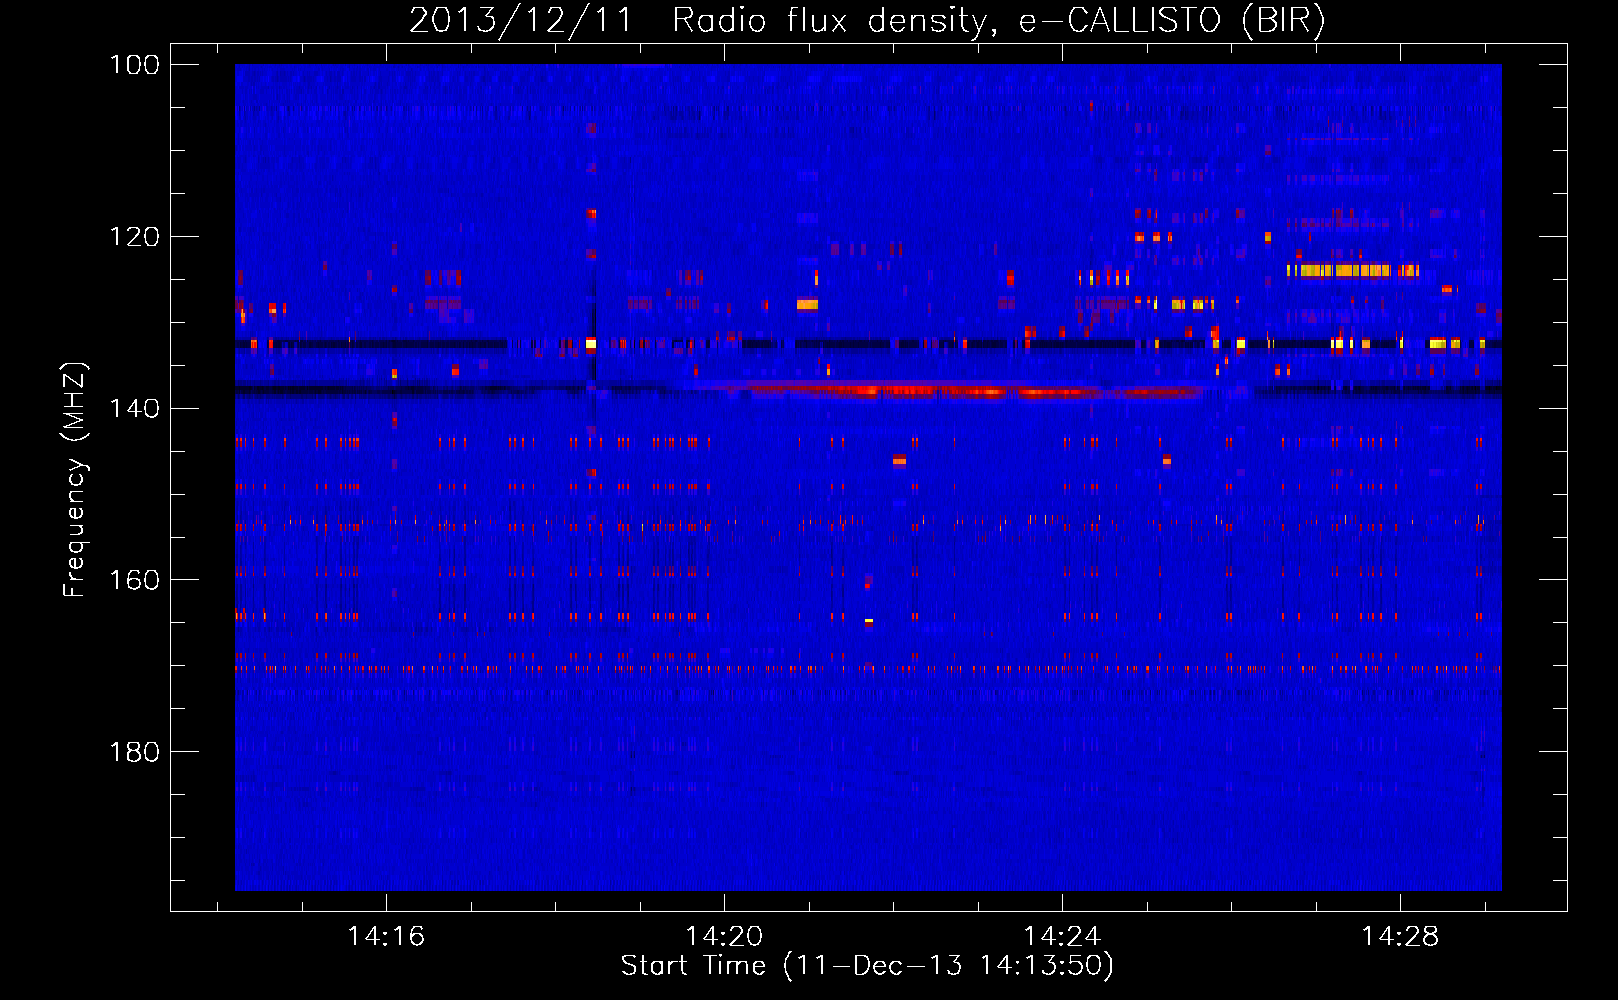Click the 120 frequency tick label

pos(135,237)
